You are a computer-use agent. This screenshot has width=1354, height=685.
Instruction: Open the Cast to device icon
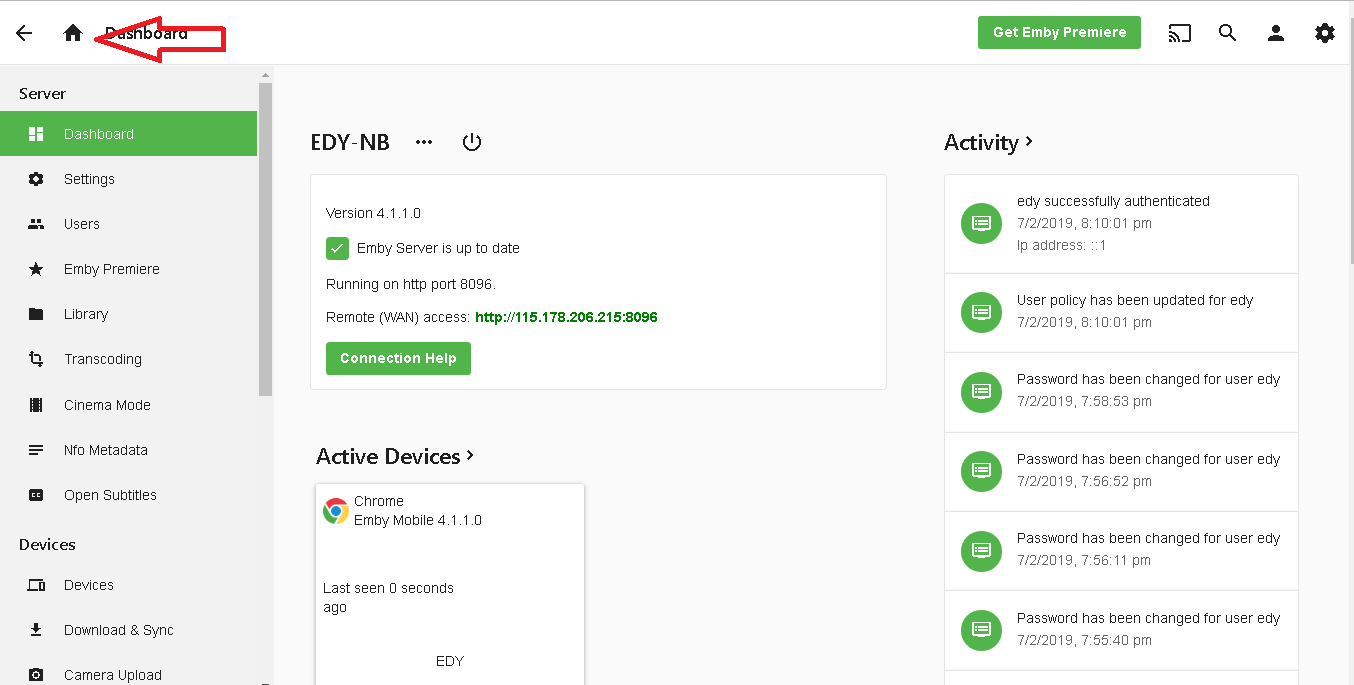[x=1180, y=33]
